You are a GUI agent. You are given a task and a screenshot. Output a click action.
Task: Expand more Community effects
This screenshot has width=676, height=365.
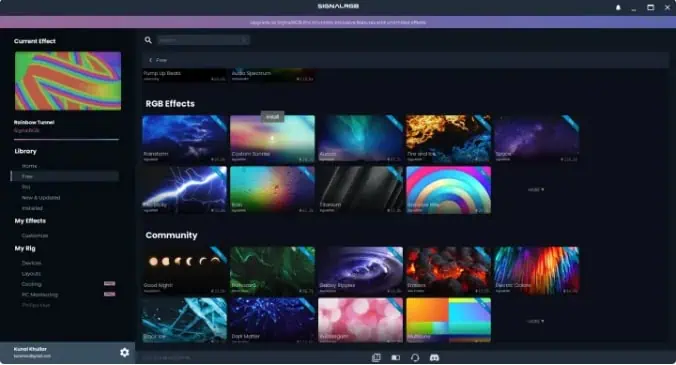[x=536, y=321]
